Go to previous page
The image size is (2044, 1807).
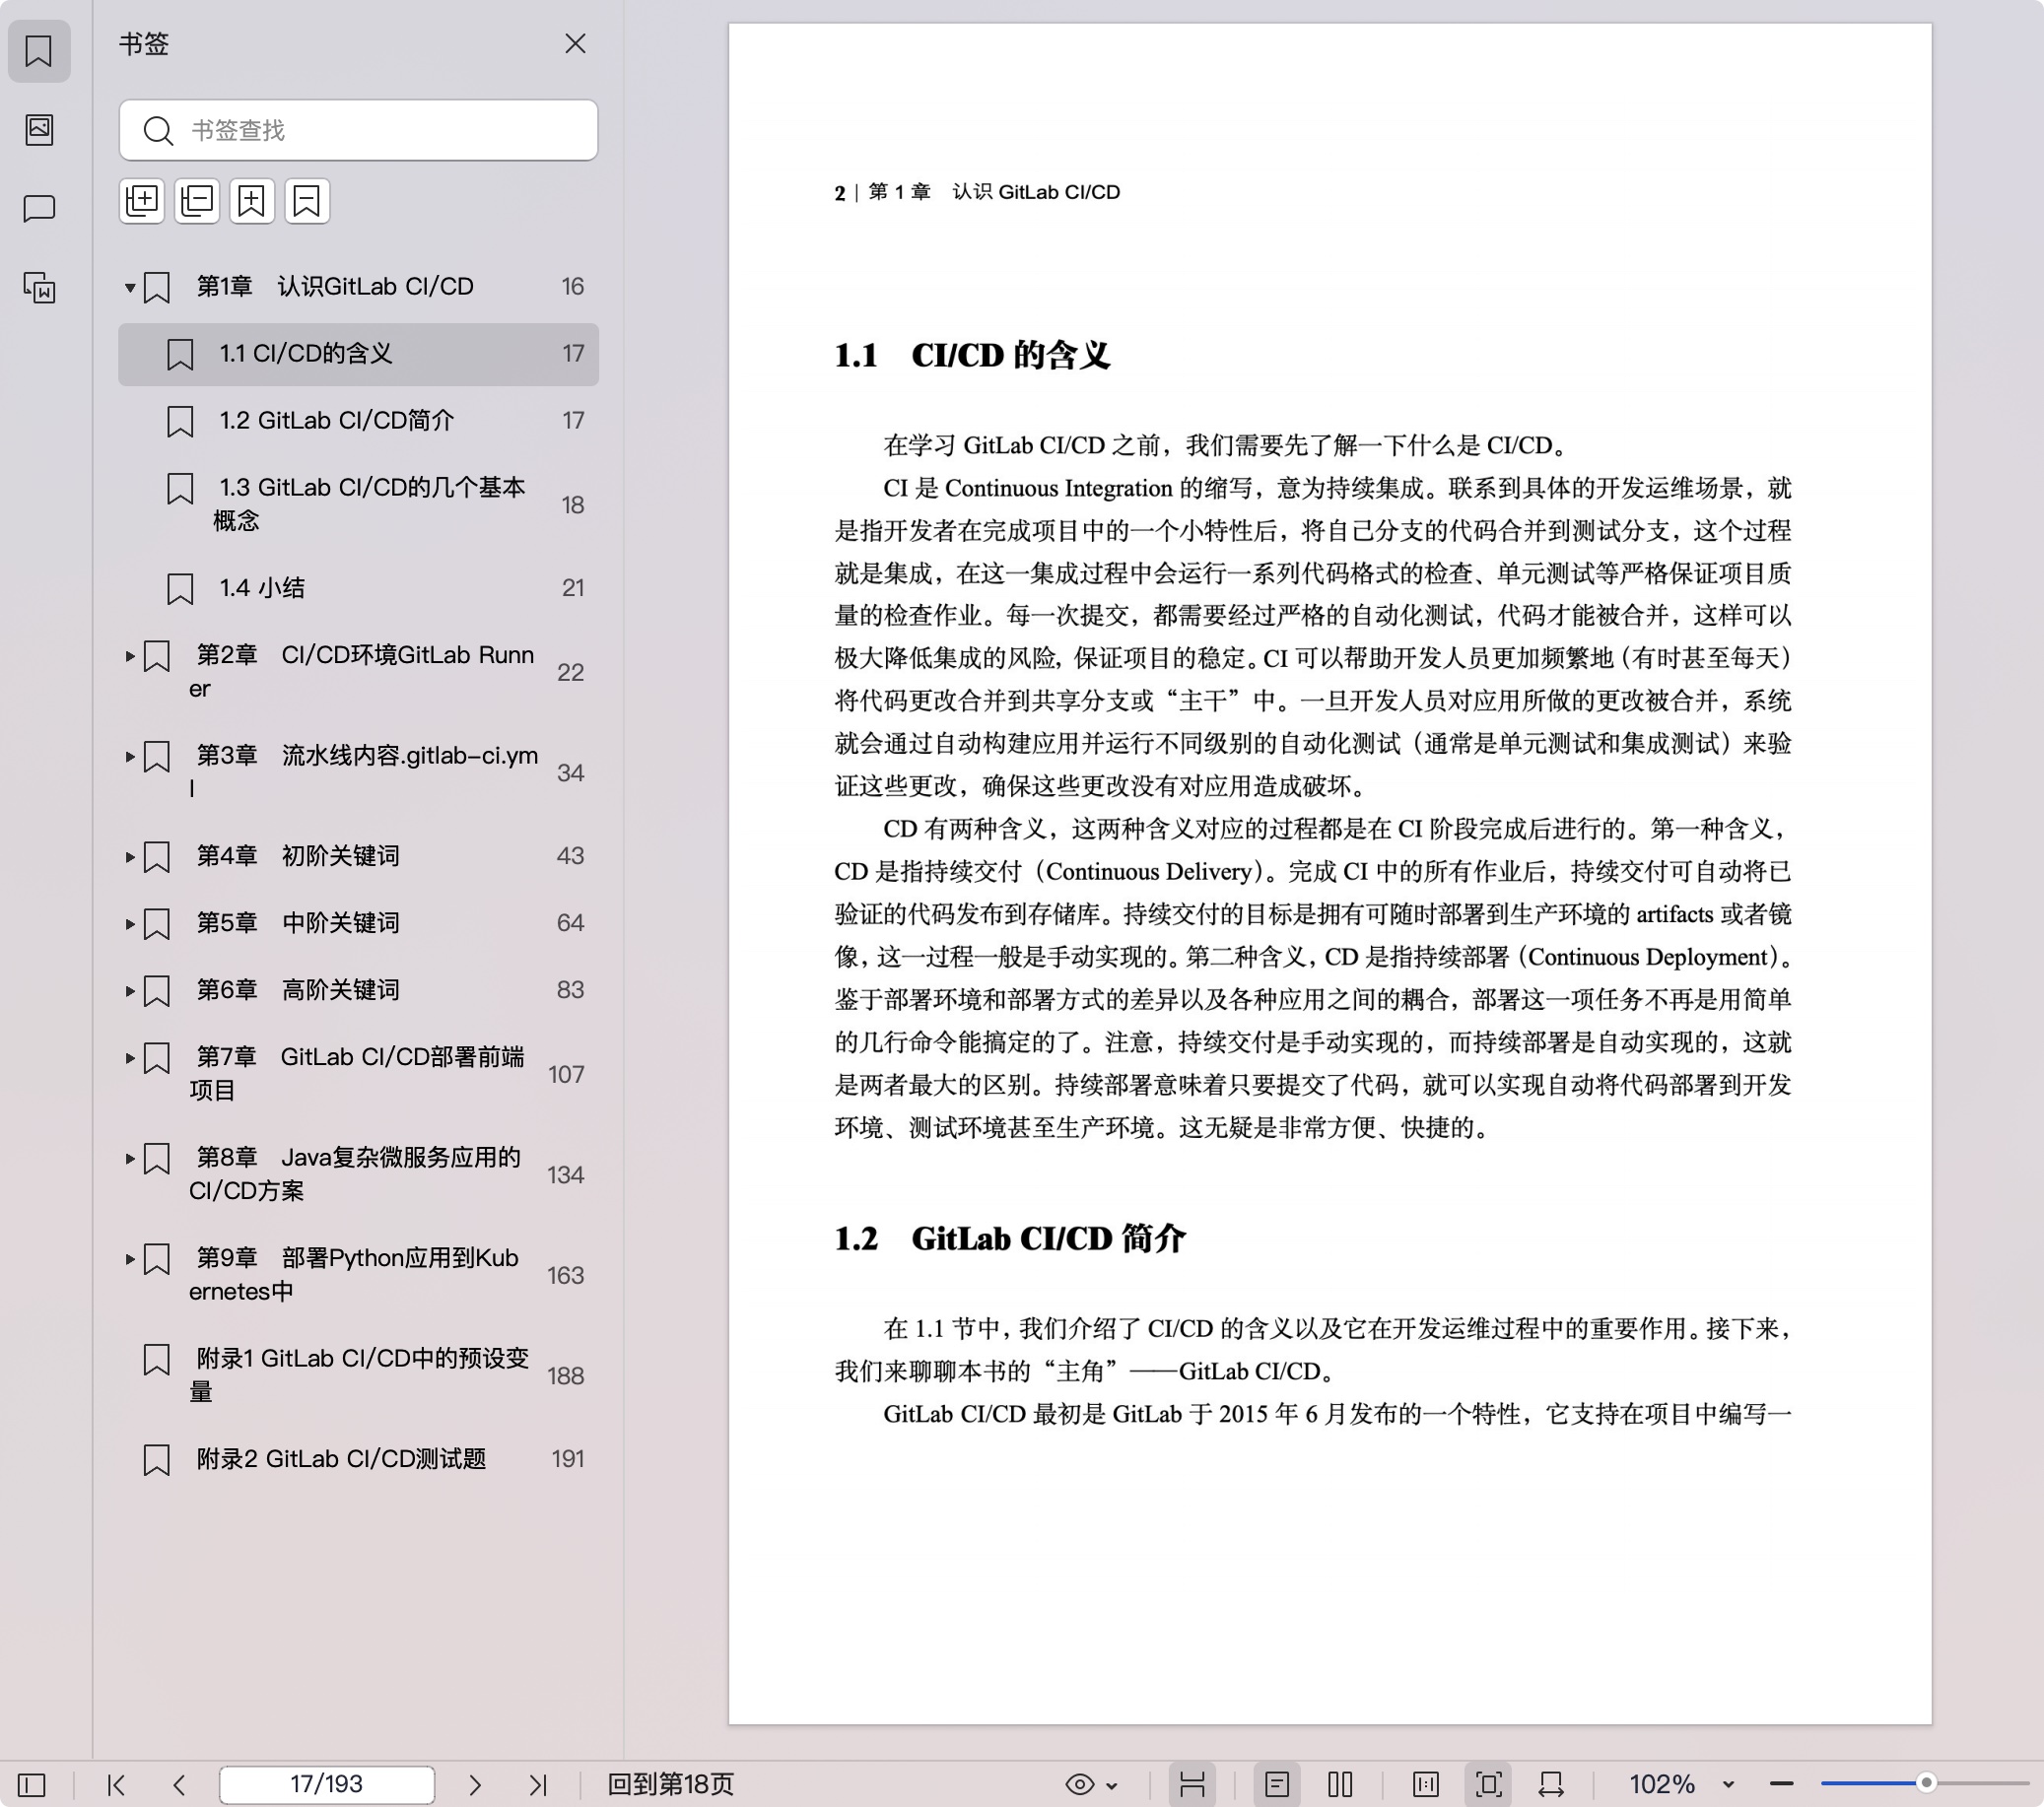(179, 1784)
